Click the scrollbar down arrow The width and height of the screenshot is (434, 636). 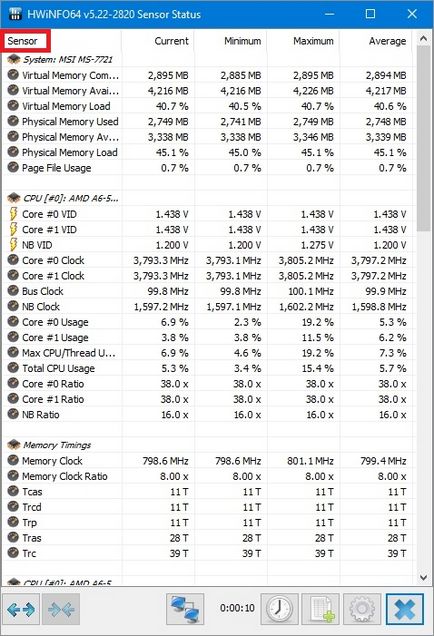click(x=423, y=577)
